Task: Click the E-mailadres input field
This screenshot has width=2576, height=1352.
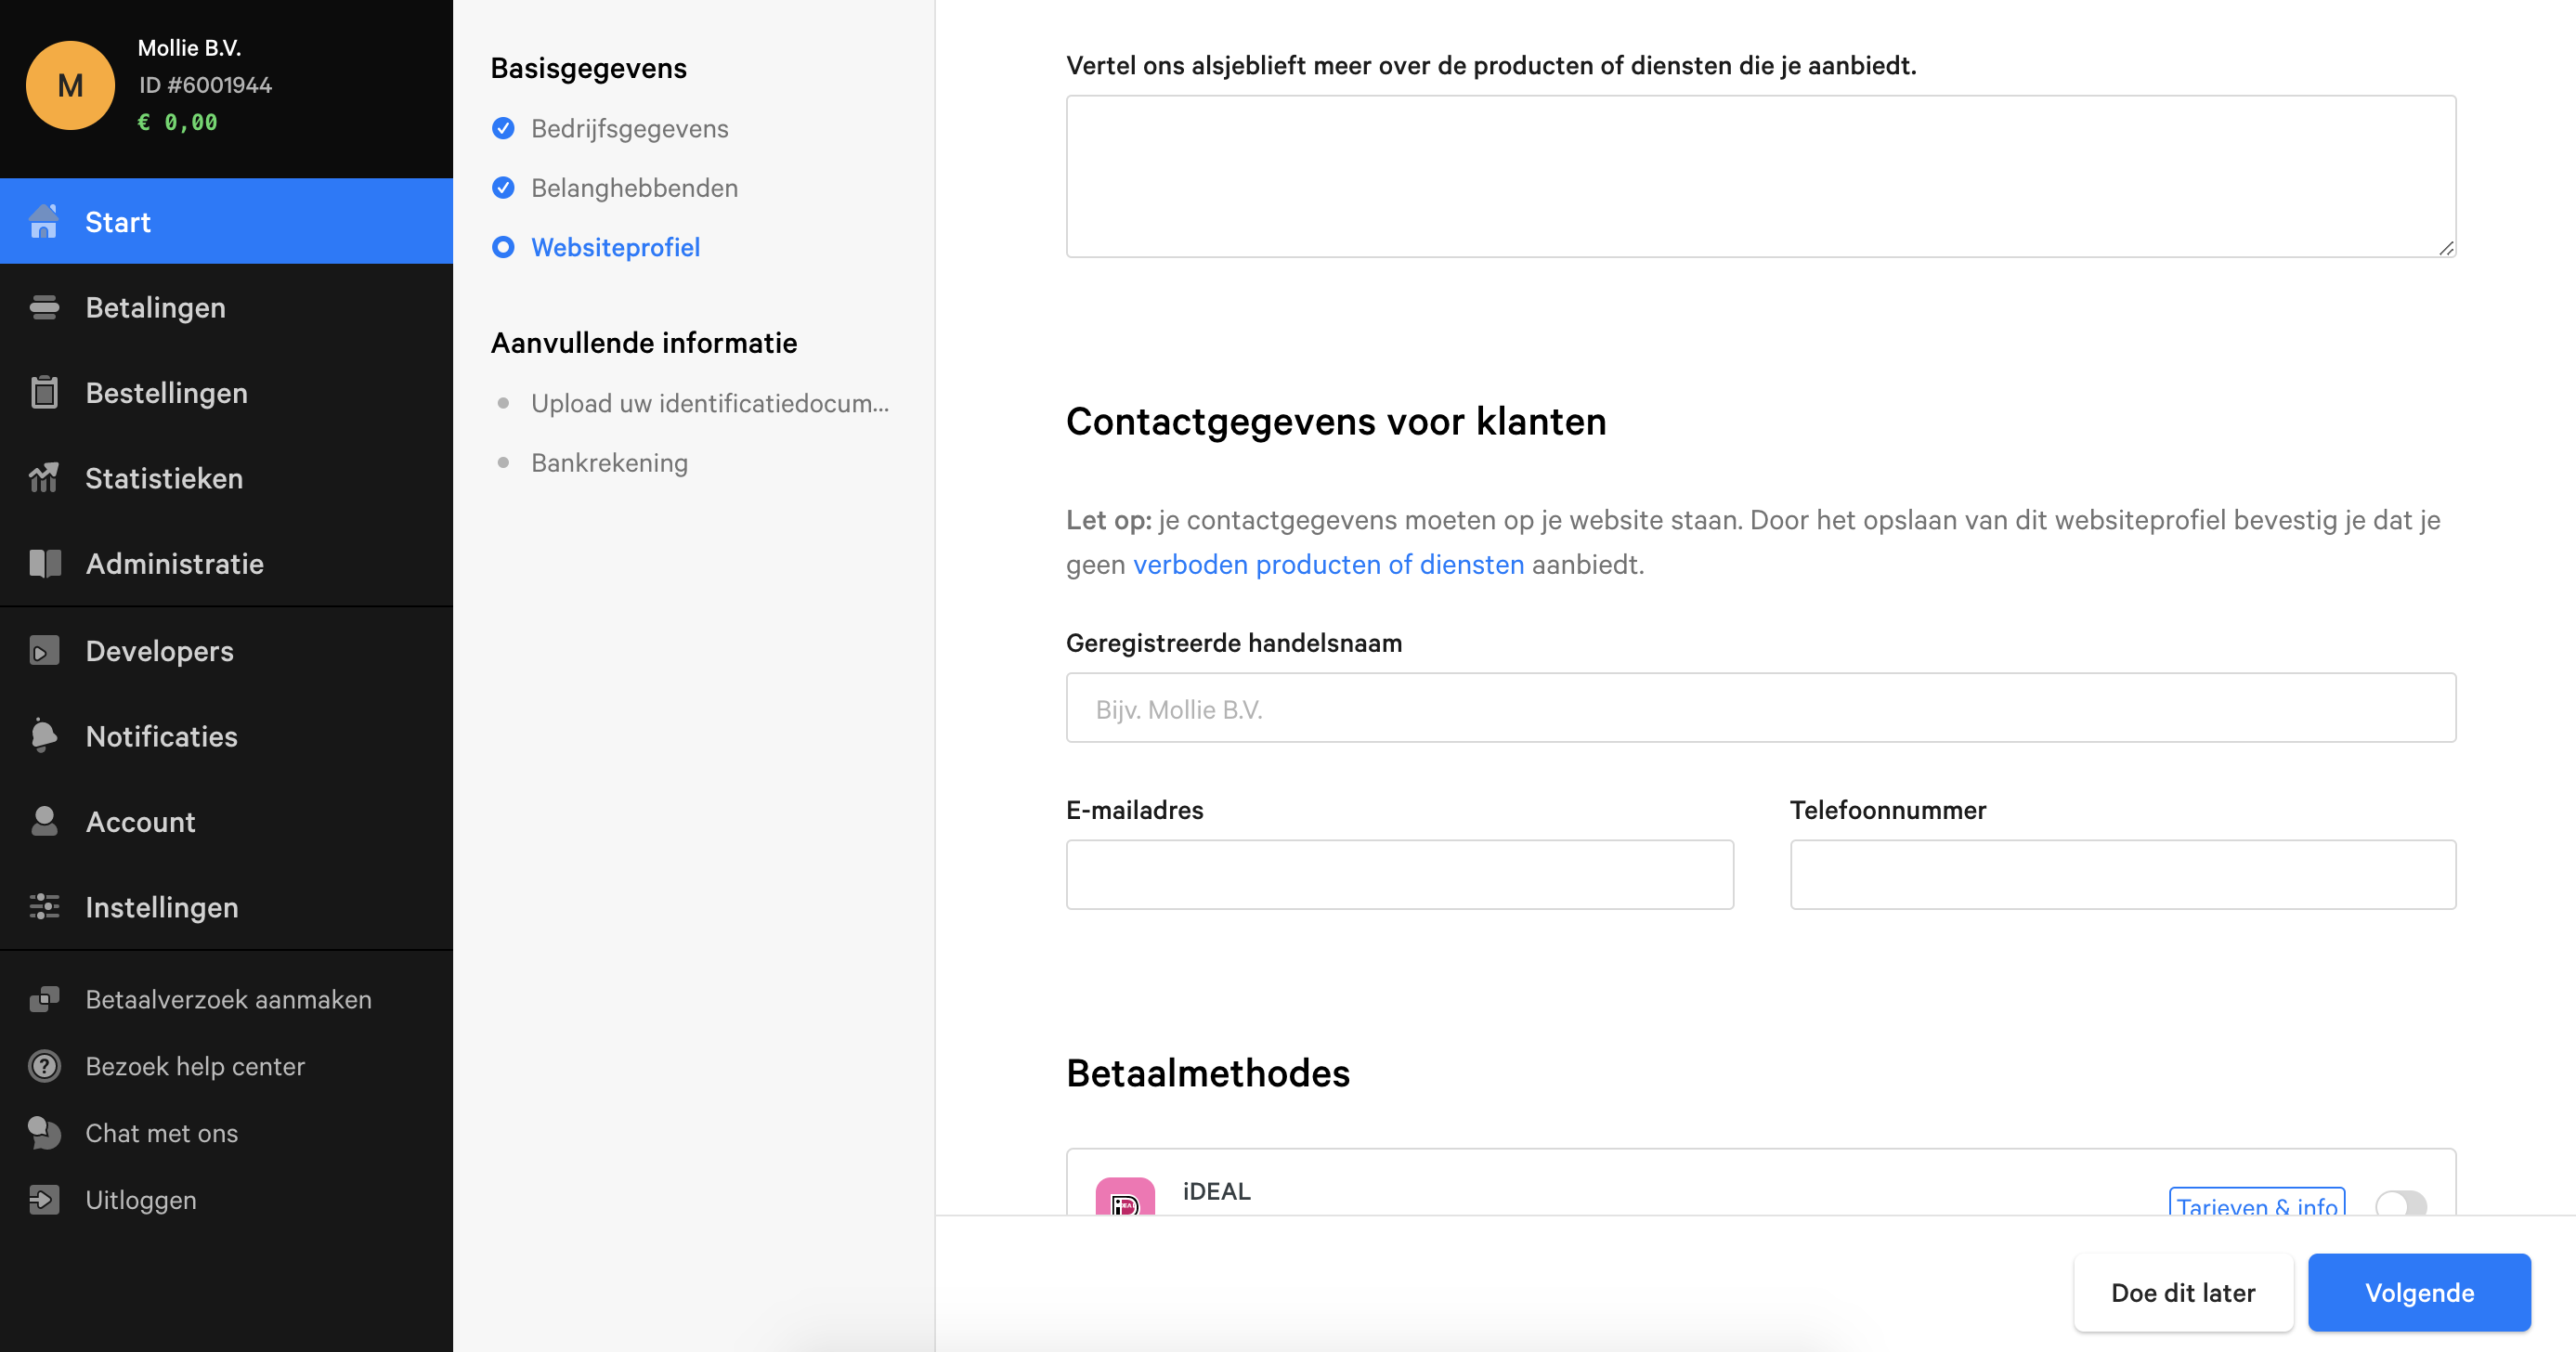Action: (1400, 874)
